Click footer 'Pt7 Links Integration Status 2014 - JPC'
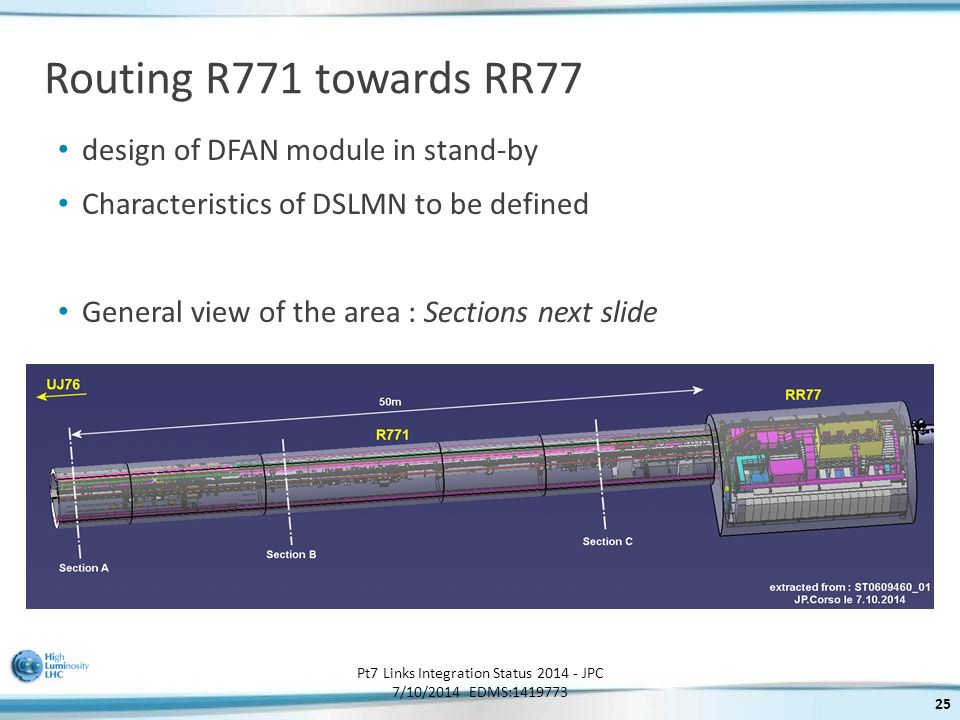Image resolution: width=960 pixels, height=720 pixels. click(480, 673)
